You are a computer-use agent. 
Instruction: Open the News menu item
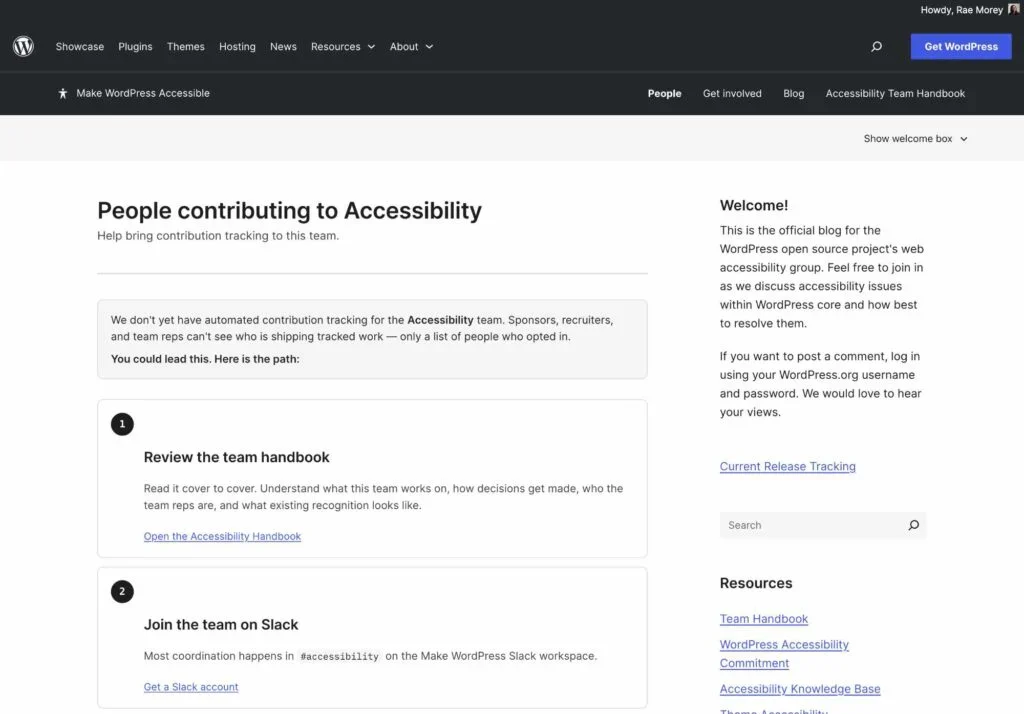(283, 46)
